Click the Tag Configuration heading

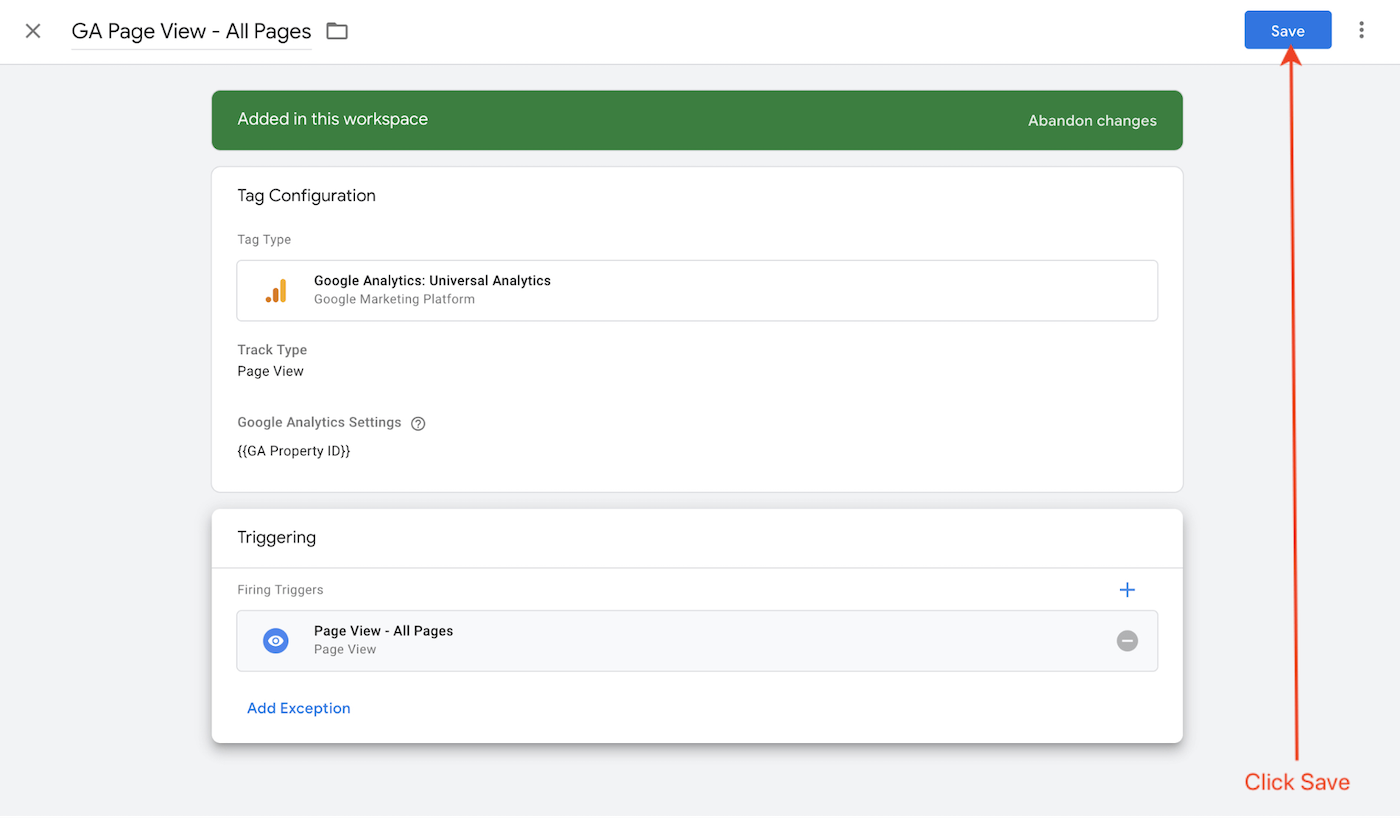click(306, 196)
